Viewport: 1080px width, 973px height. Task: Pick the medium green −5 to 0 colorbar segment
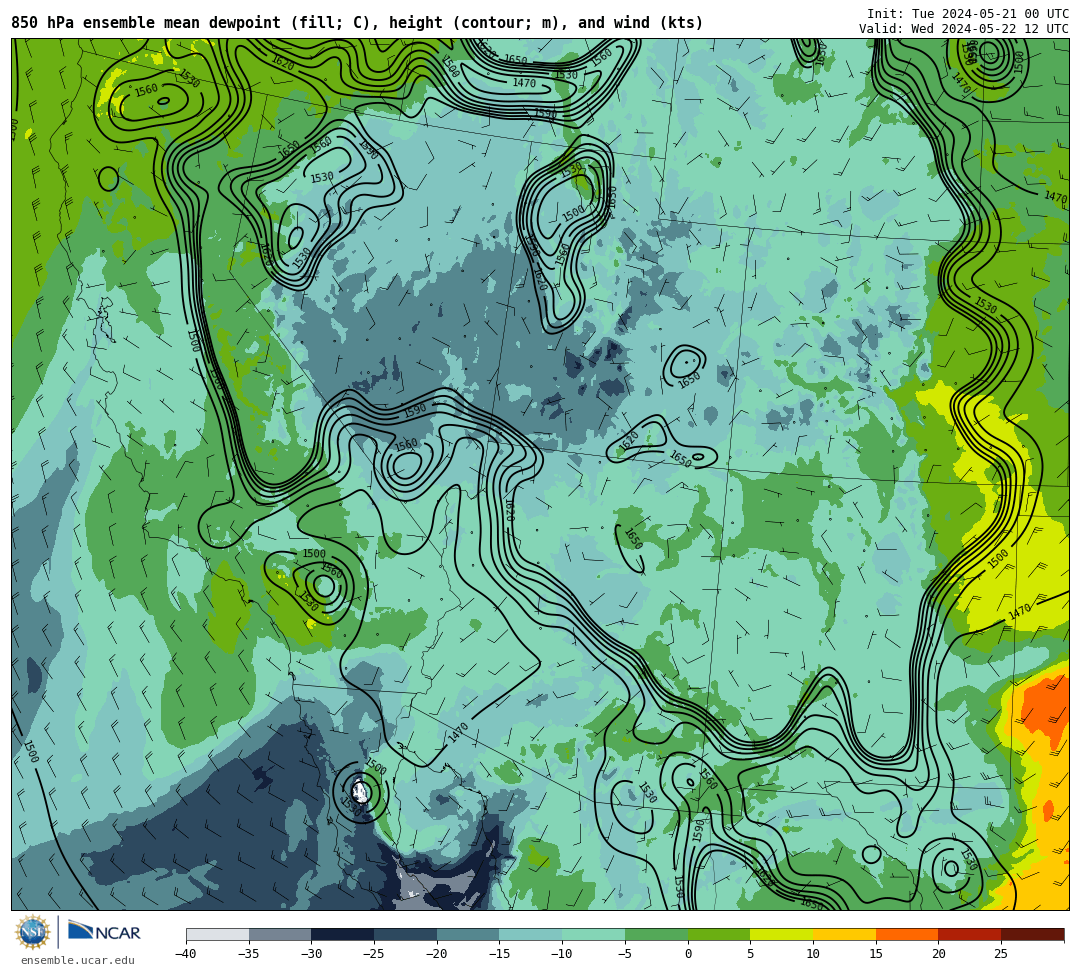click(x=656, y=934)
